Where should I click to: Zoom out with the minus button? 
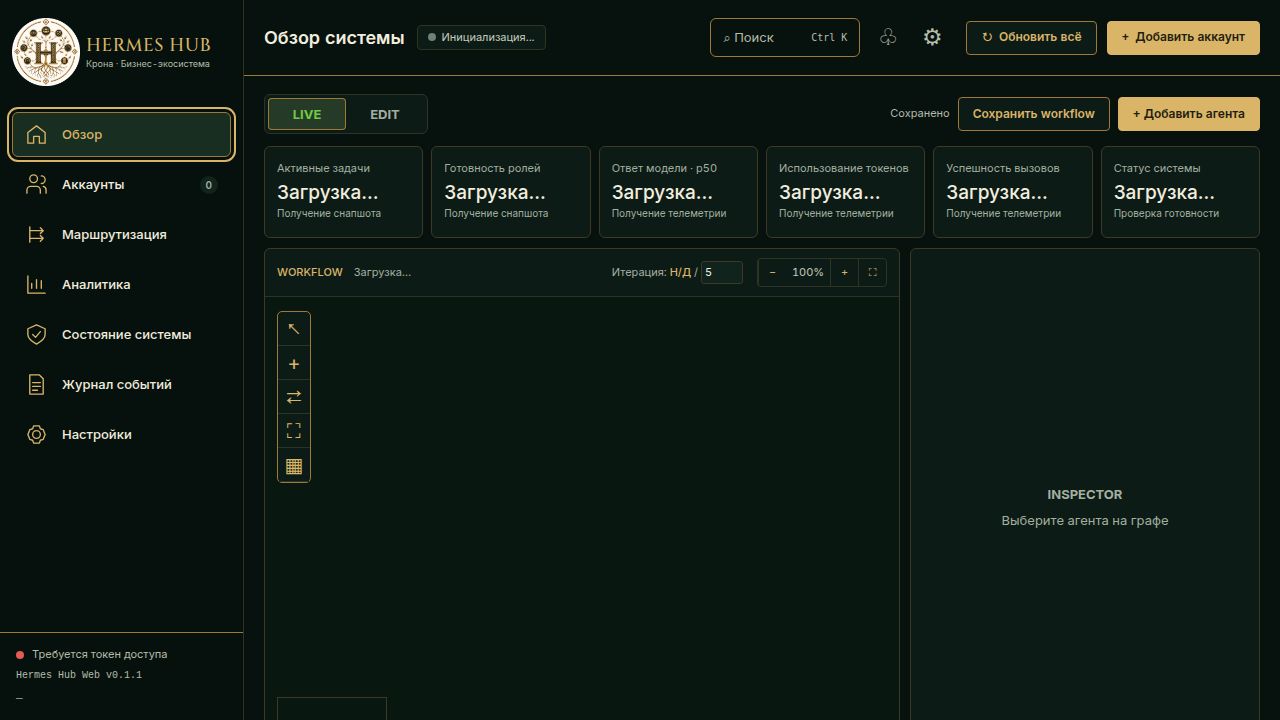pyautogui.click(x=772, y=272)
